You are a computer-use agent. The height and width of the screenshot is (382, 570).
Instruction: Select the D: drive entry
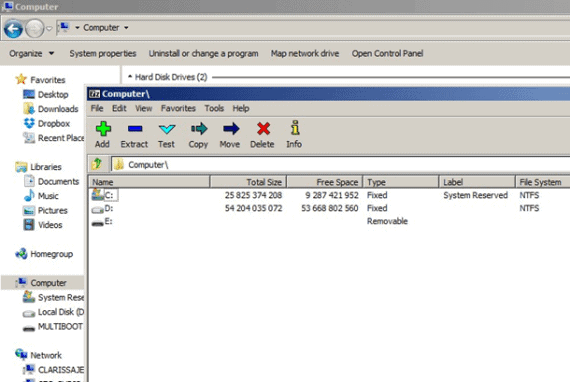click(x=103, y=209)
